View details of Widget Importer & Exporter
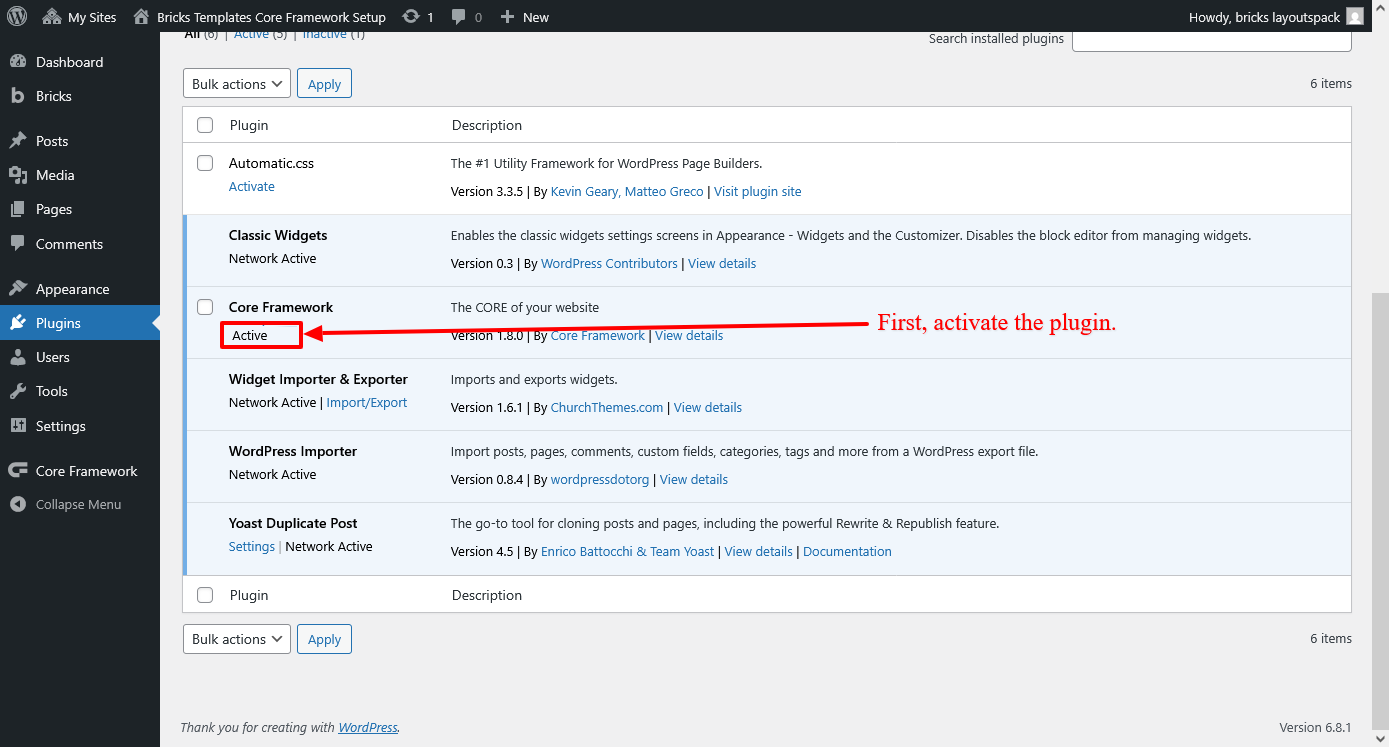 (x=708, y=408)
